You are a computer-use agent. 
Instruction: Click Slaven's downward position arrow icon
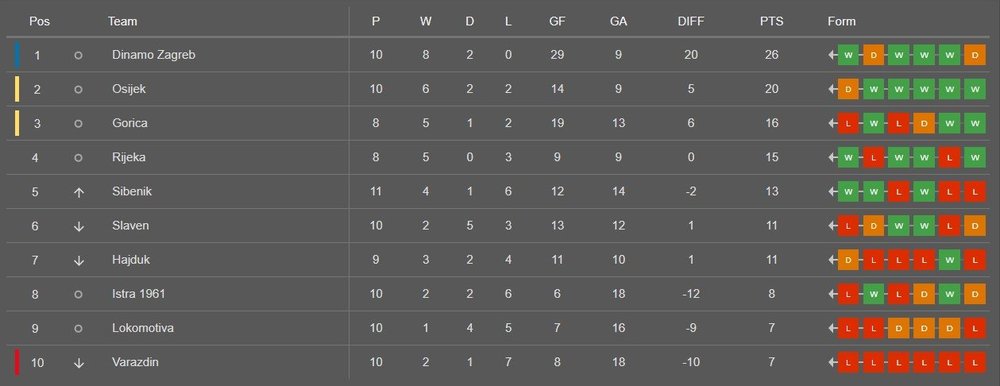[78, 226]
